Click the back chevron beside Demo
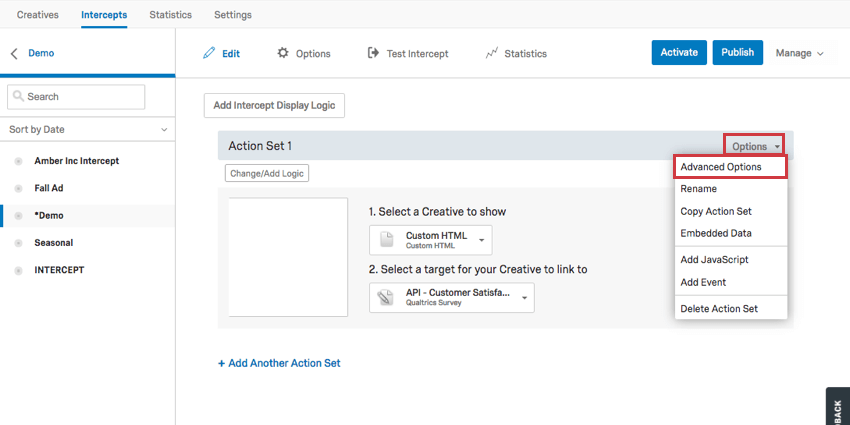Viewport: 850px width, 425px height. (14, 54)
